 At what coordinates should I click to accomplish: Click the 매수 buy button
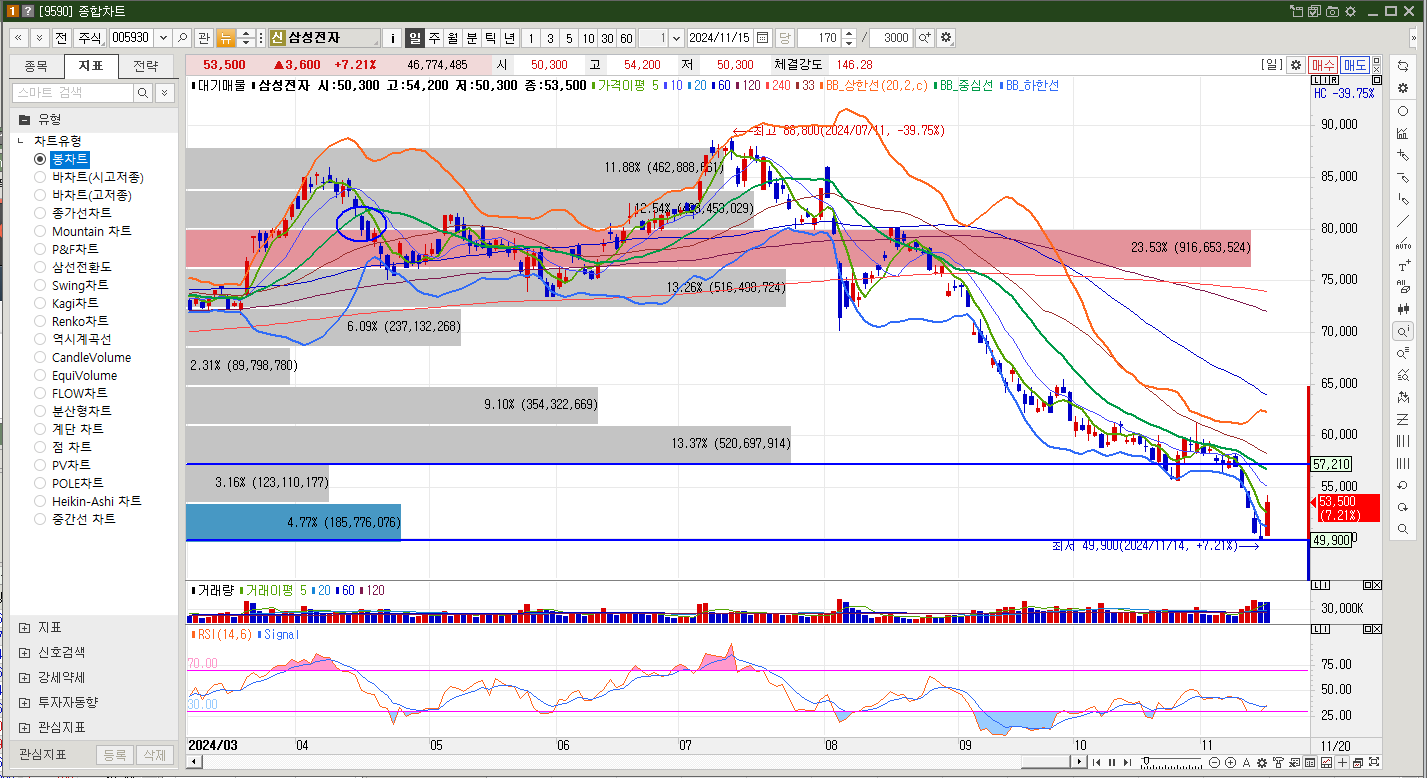(1323, 65)
